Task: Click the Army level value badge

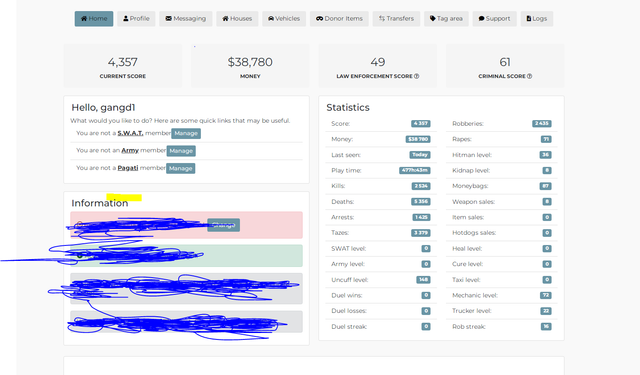Action: (426, 264)
